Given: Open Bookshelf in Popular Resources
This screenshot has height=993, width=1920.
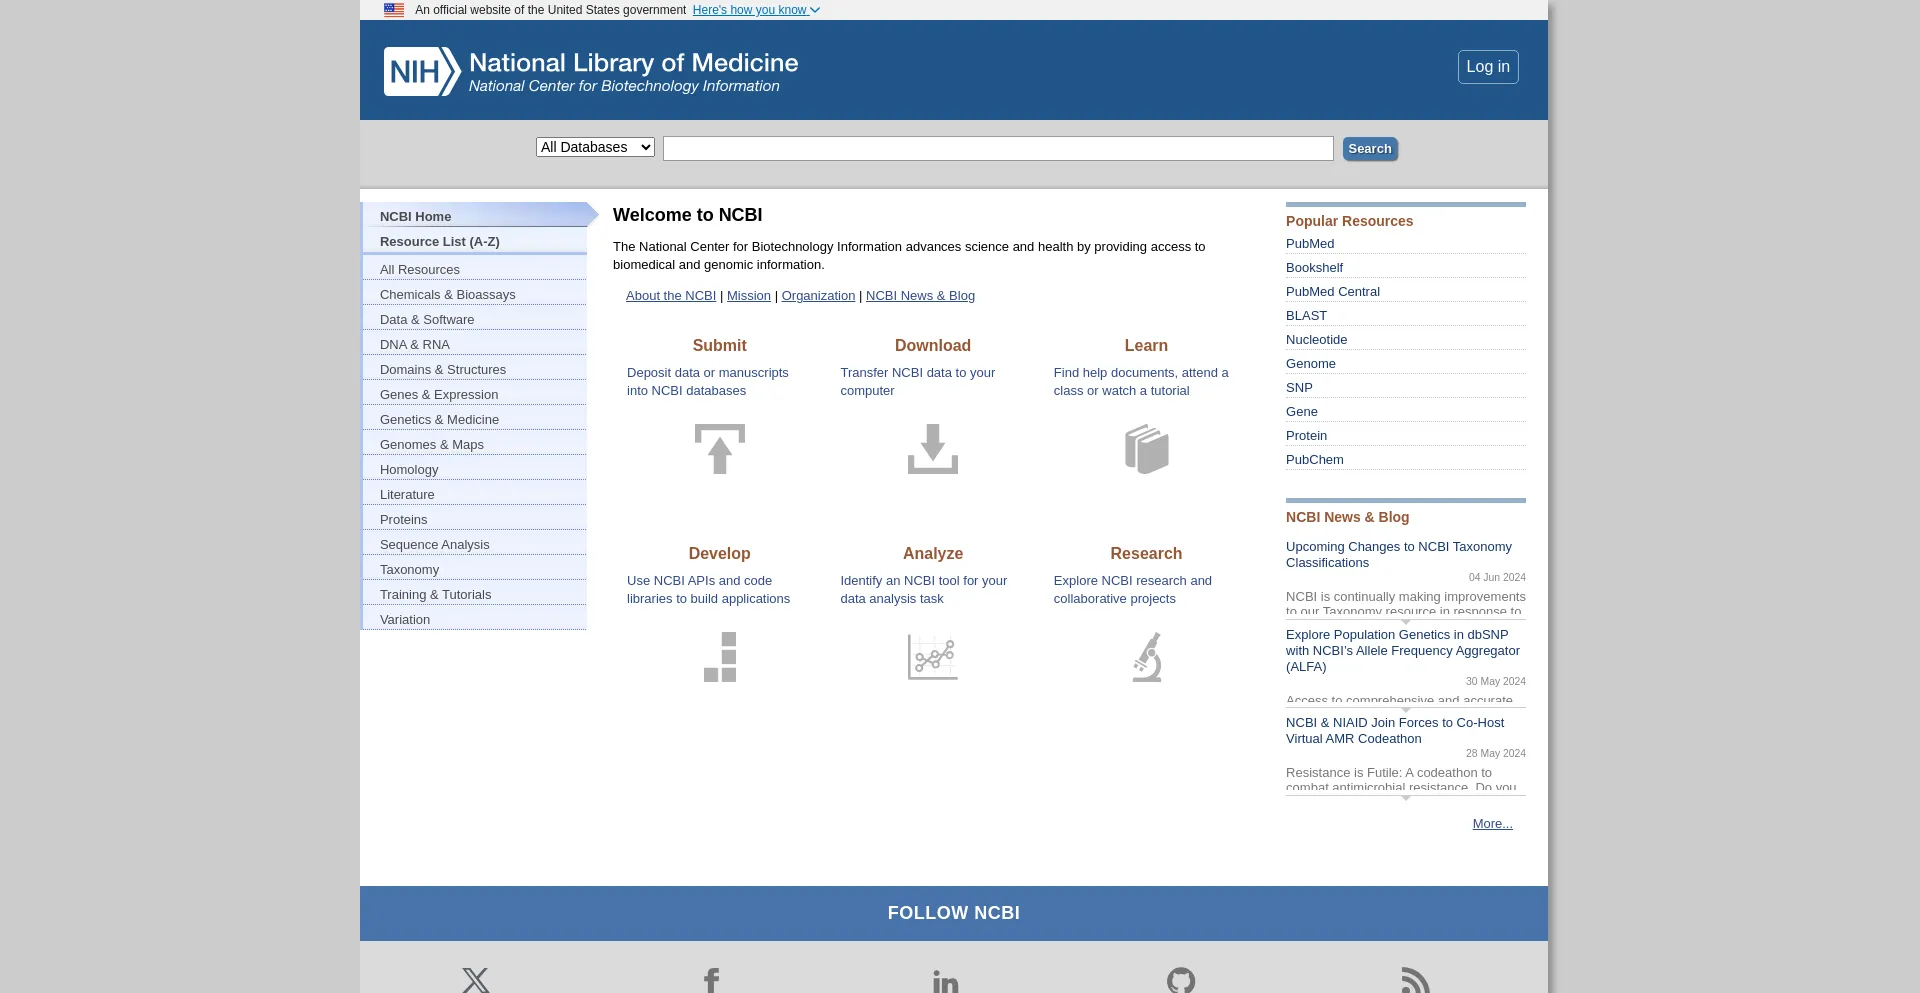Looking at the screenshot, I should tap(1314, 268).
